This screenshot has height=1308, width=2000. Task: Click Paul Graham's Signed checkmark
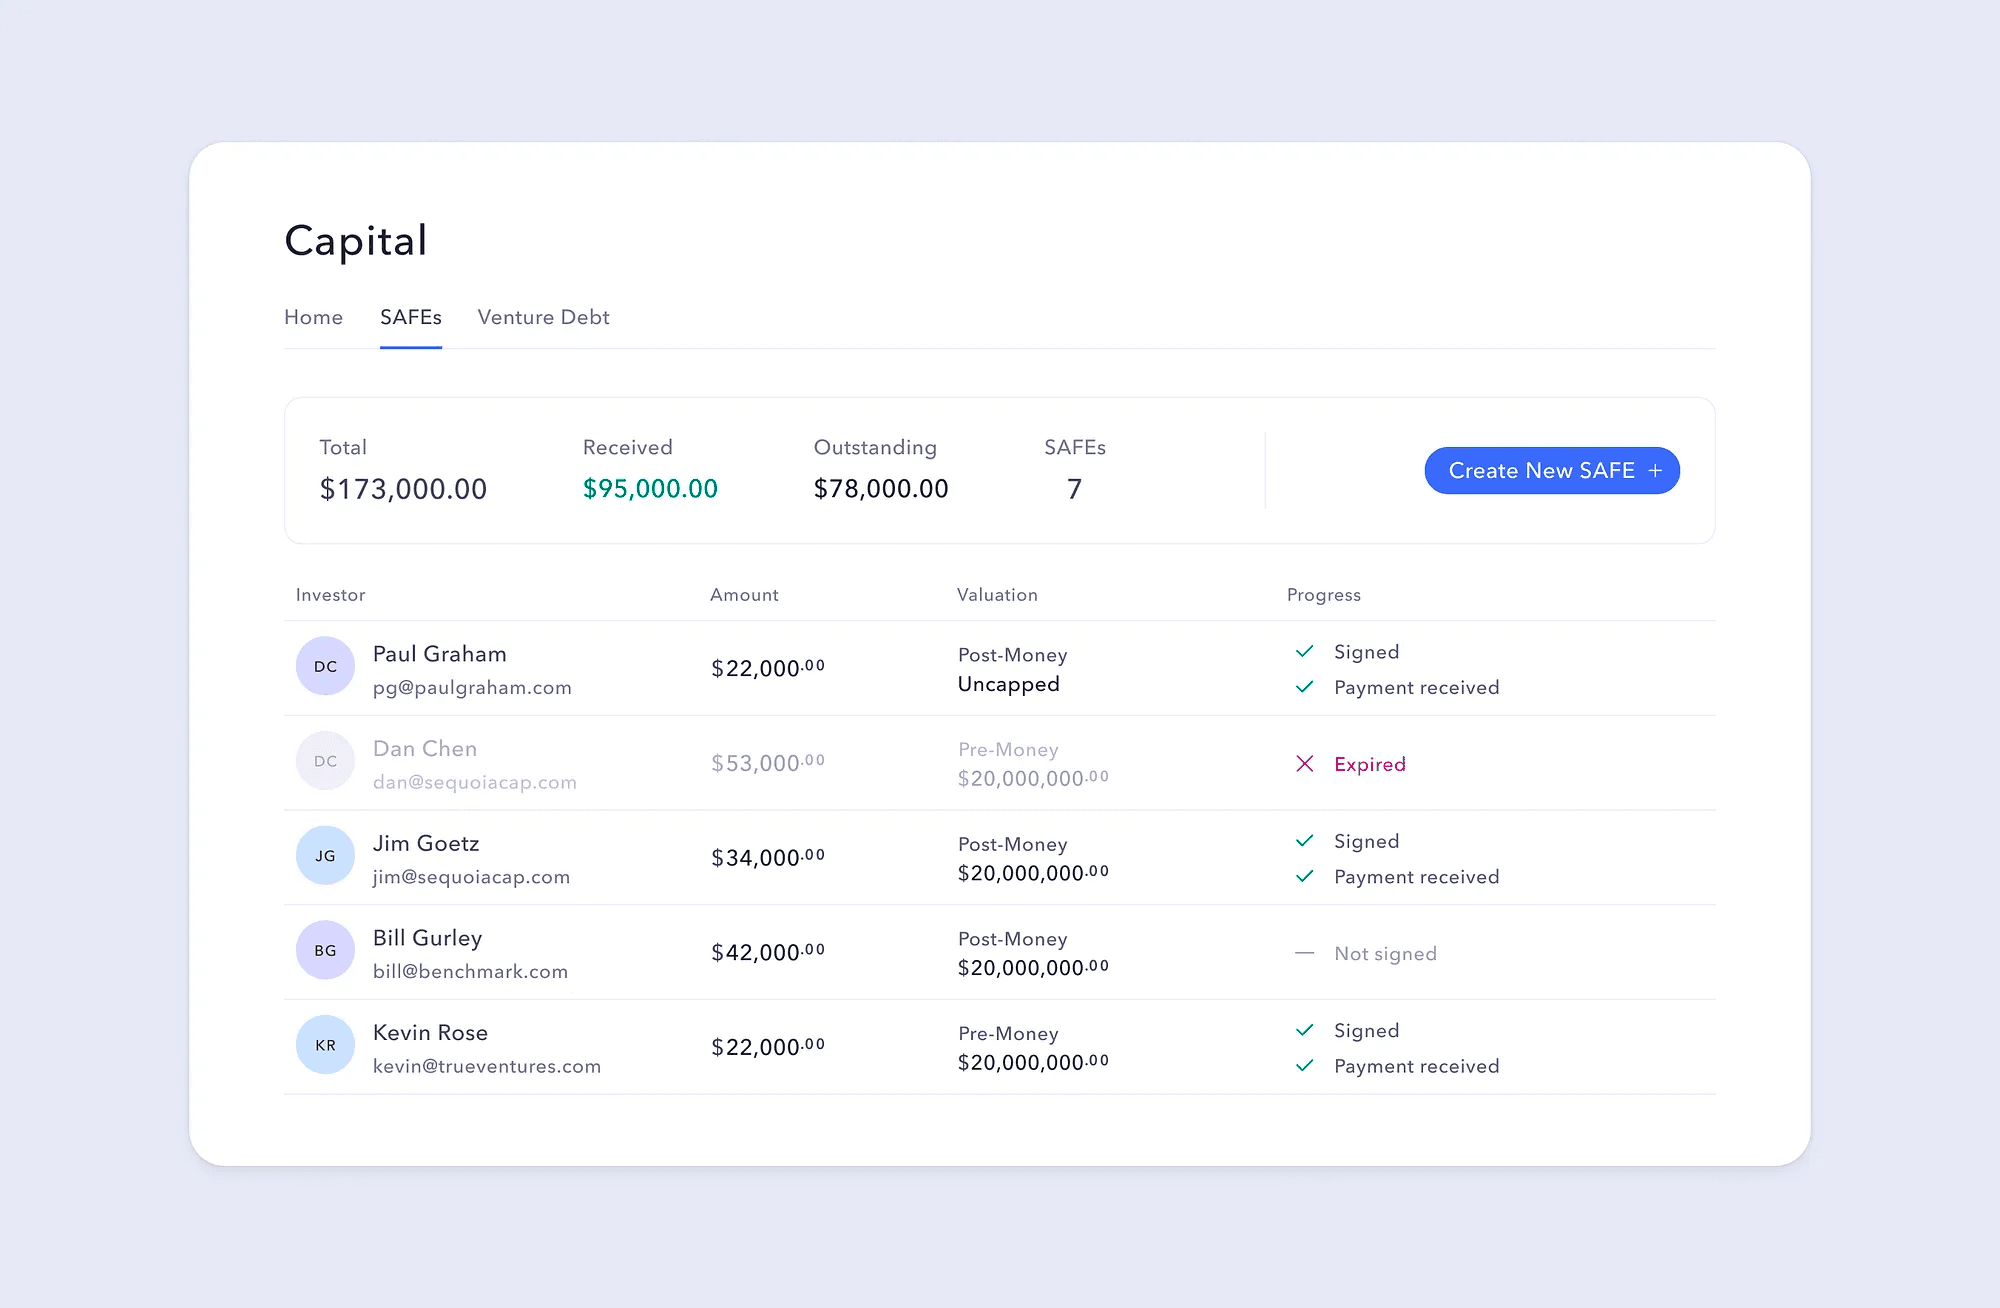(x=1305, y=652)
